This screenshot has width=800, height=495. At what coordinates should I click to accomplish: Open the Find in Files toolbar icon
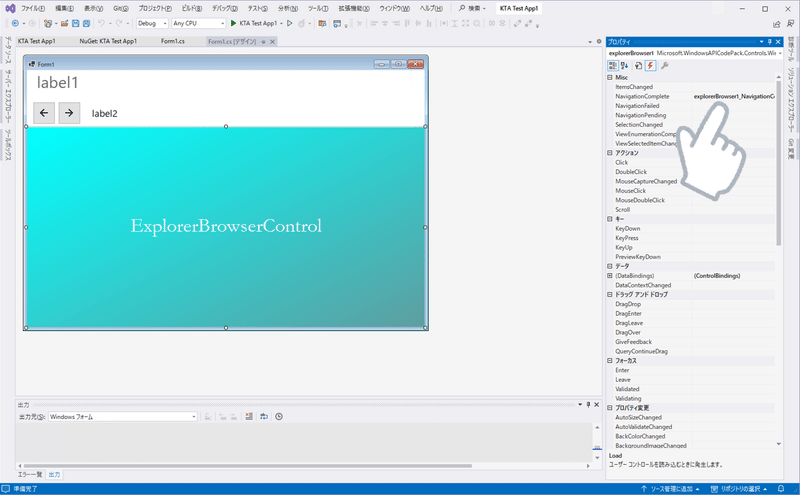tap(322, 23)
